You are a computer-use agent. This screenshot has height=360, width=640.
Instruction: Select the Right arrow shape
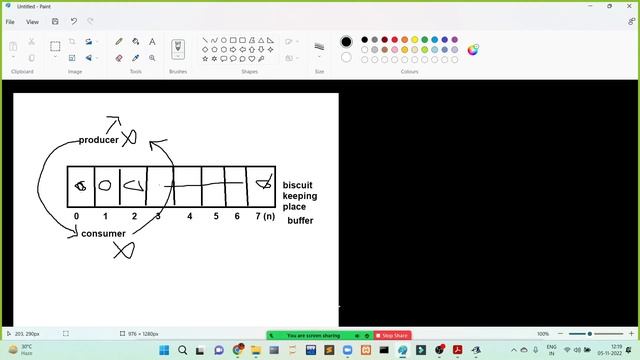233,49
